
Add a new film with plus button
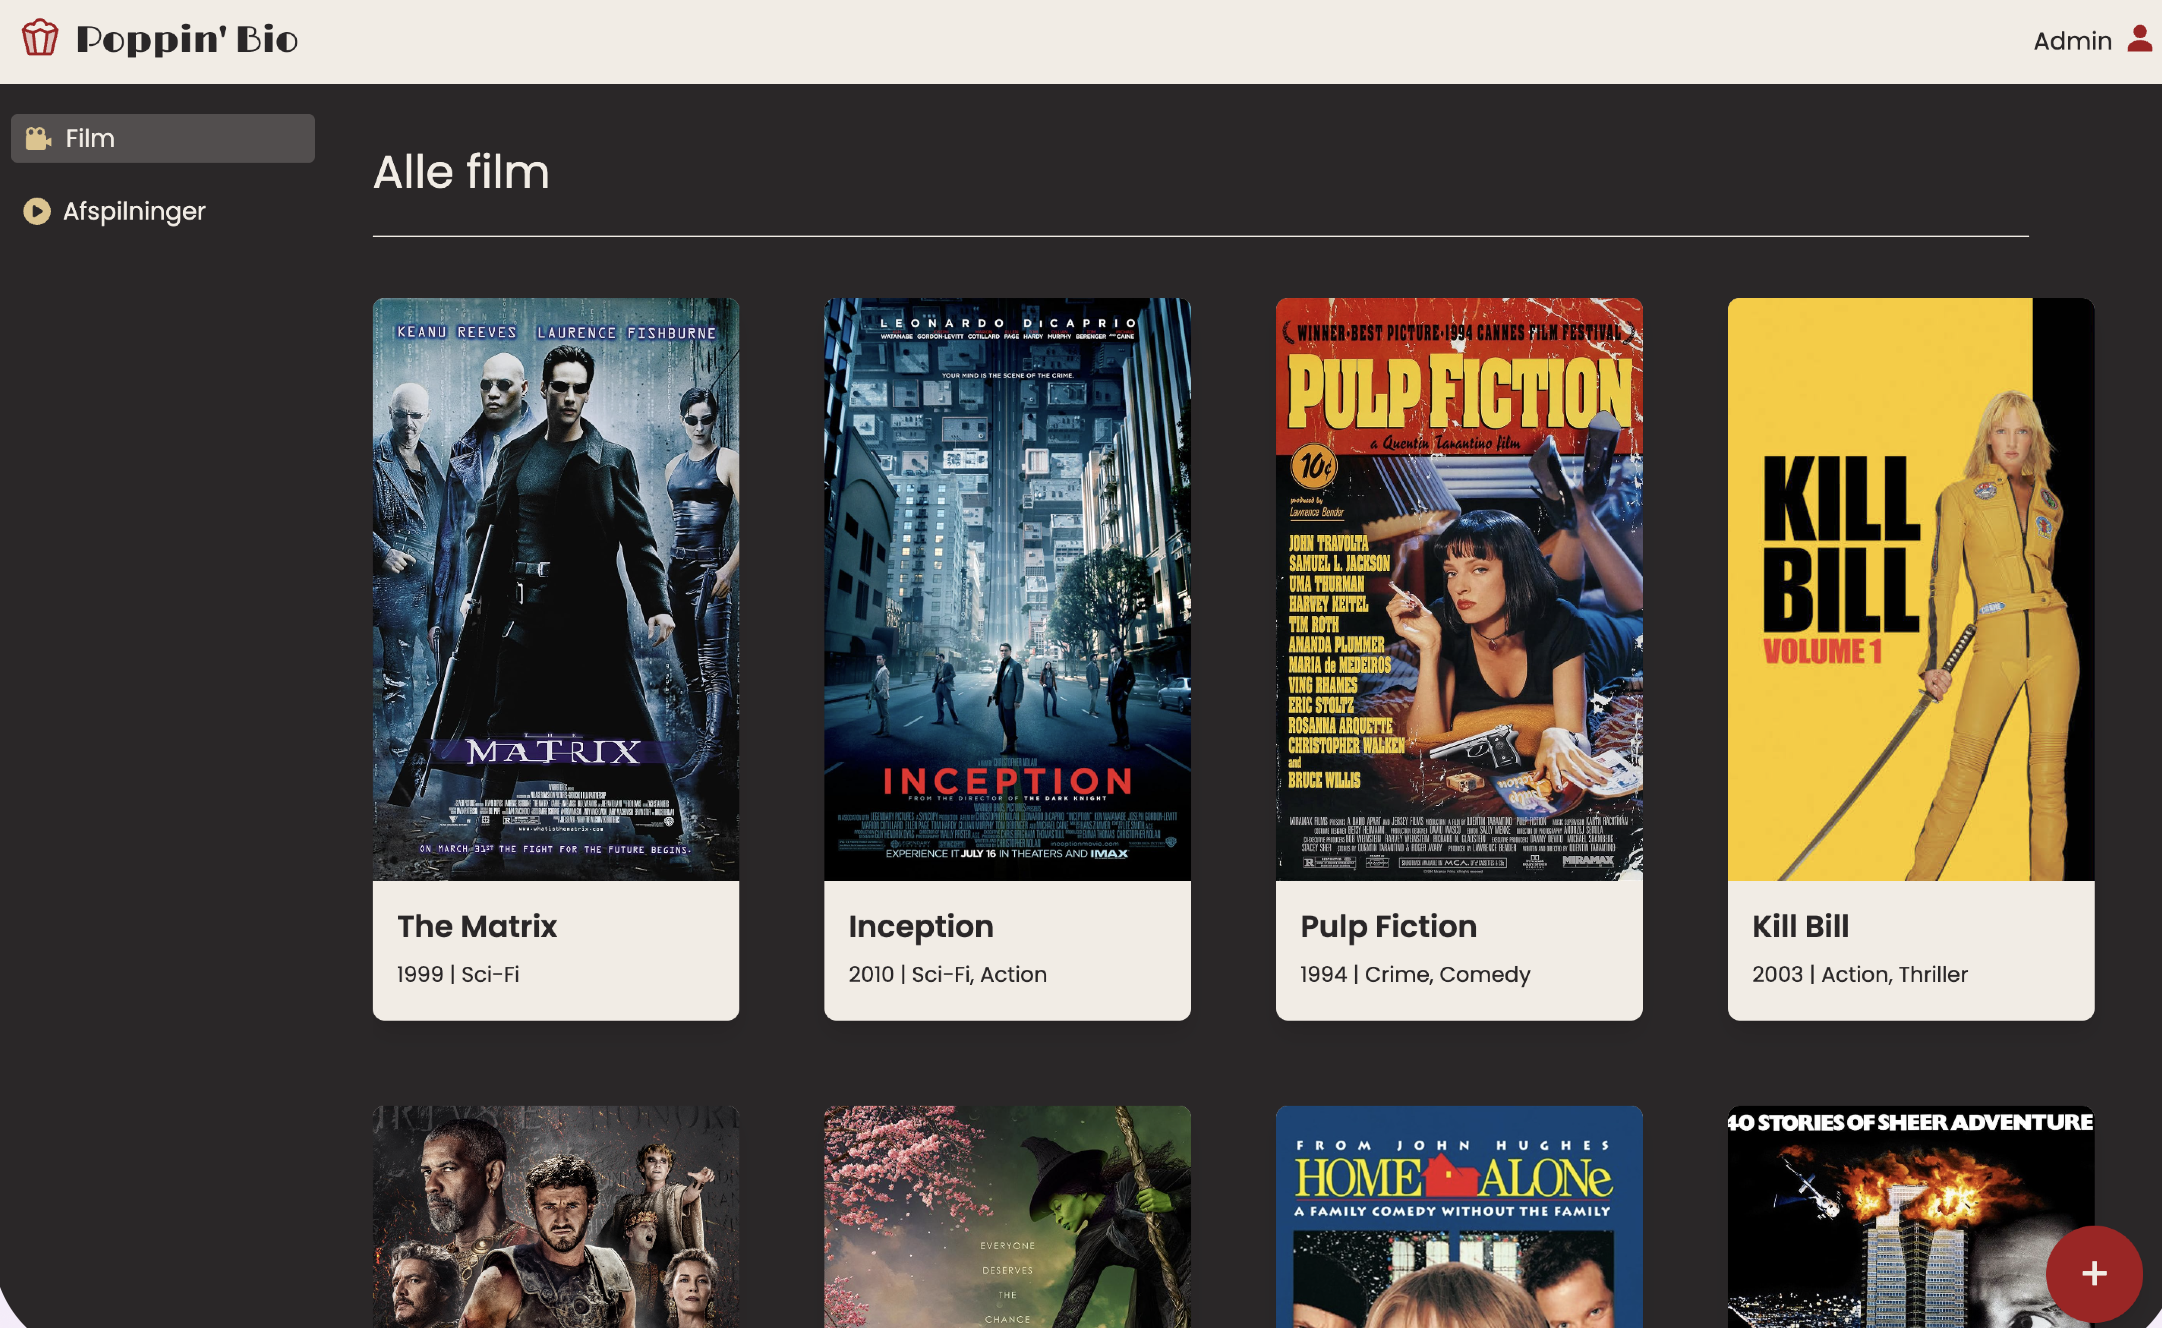pyautogui.click(x=2094, y=1273)
